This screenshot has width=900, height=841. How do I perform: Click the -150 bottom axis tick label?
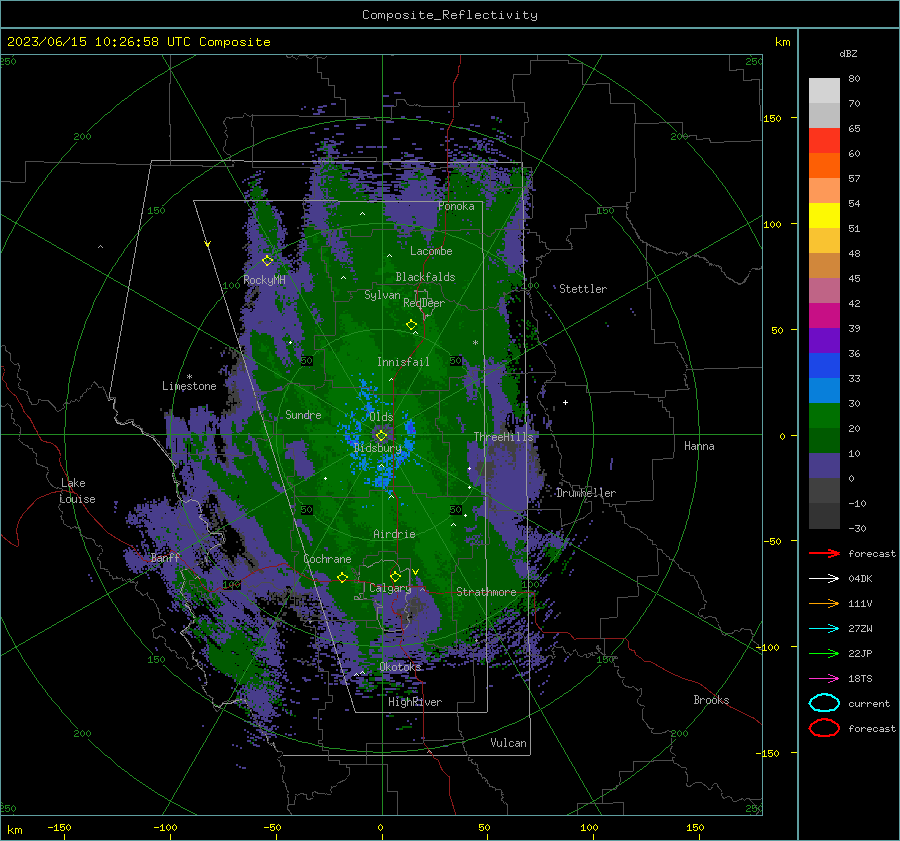click(x=59, y=827)
